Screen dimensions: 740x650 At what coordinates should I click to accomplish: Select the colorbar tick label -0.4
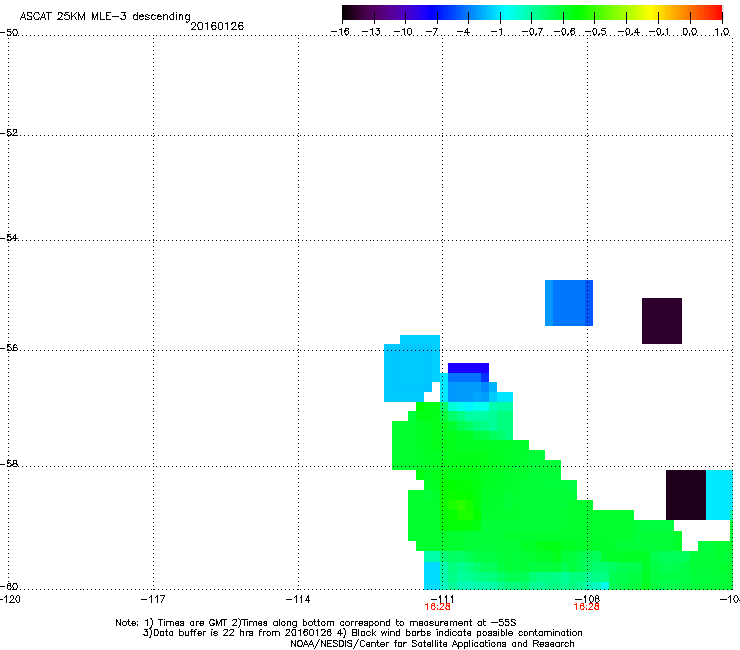click(x=628, y=32)
